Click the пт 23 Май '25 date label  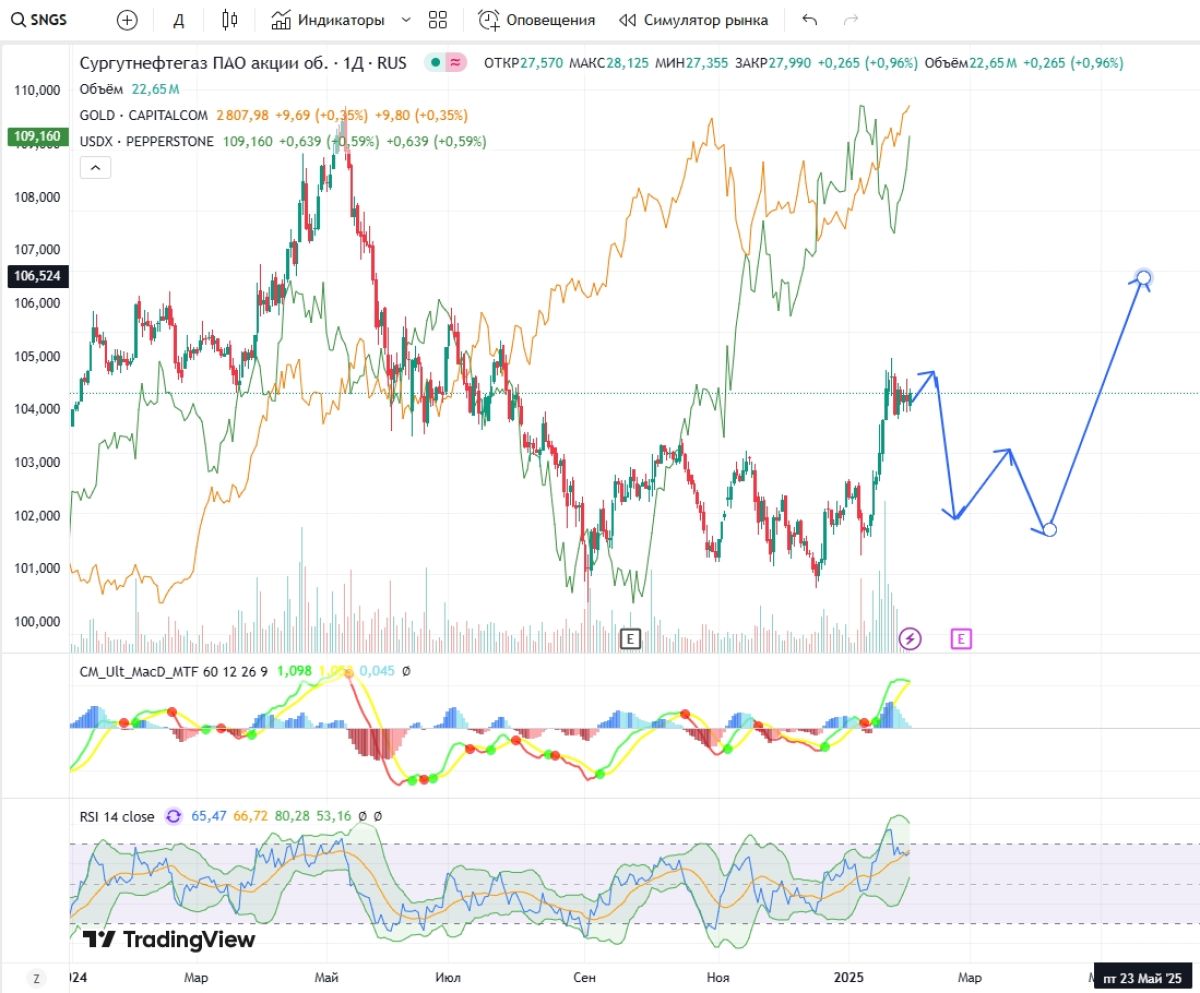(x=1143, y=977)
